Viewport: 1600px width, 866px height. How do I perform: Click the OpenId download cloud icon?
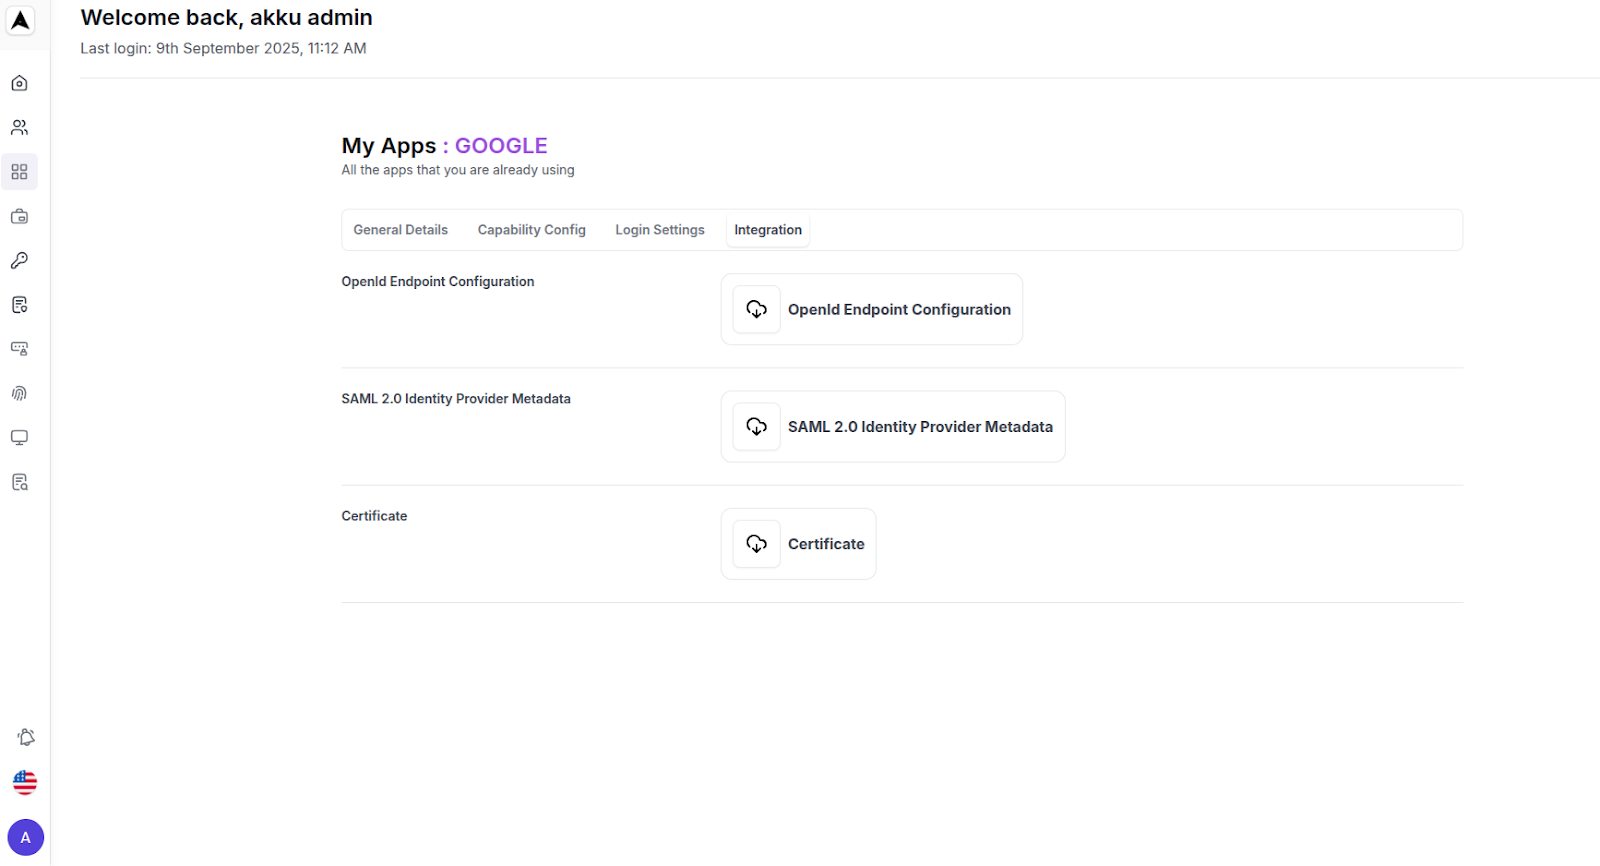click(x=756, y=309)
